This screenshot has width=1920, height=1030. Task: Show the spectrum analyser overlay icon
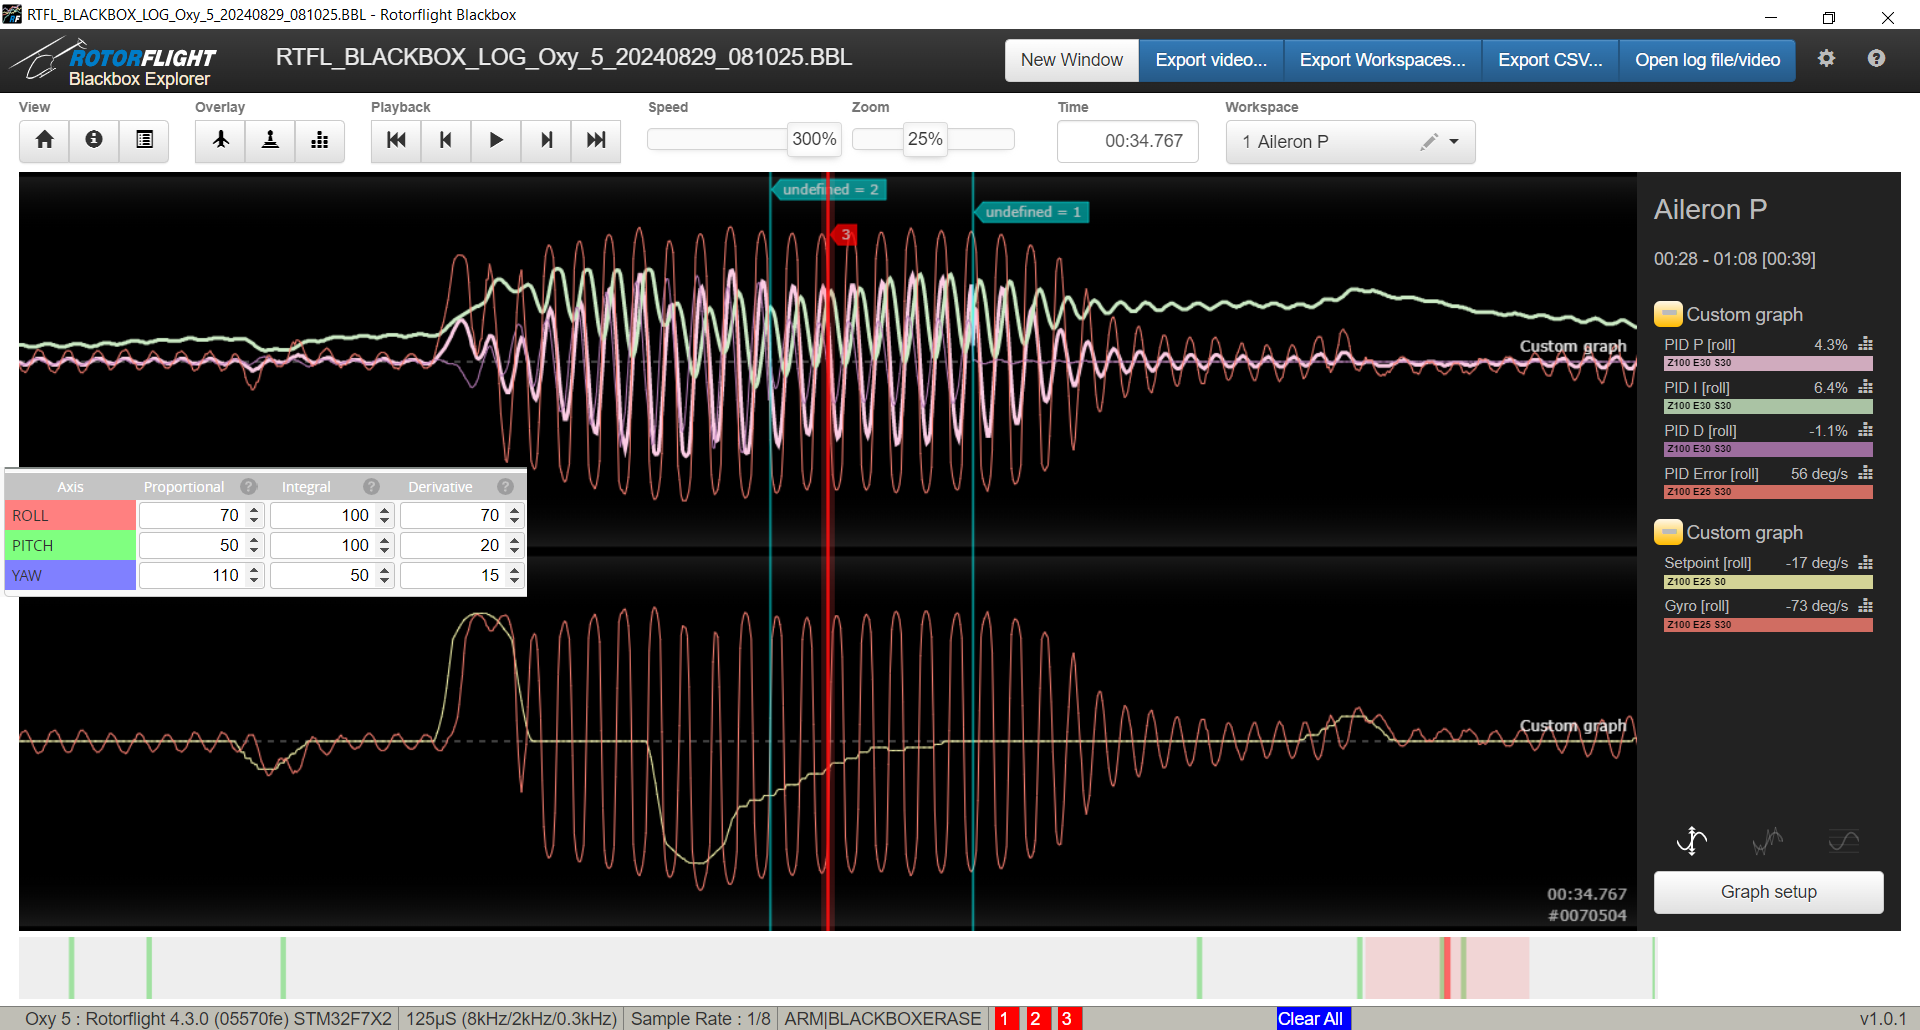click(320, 140)
